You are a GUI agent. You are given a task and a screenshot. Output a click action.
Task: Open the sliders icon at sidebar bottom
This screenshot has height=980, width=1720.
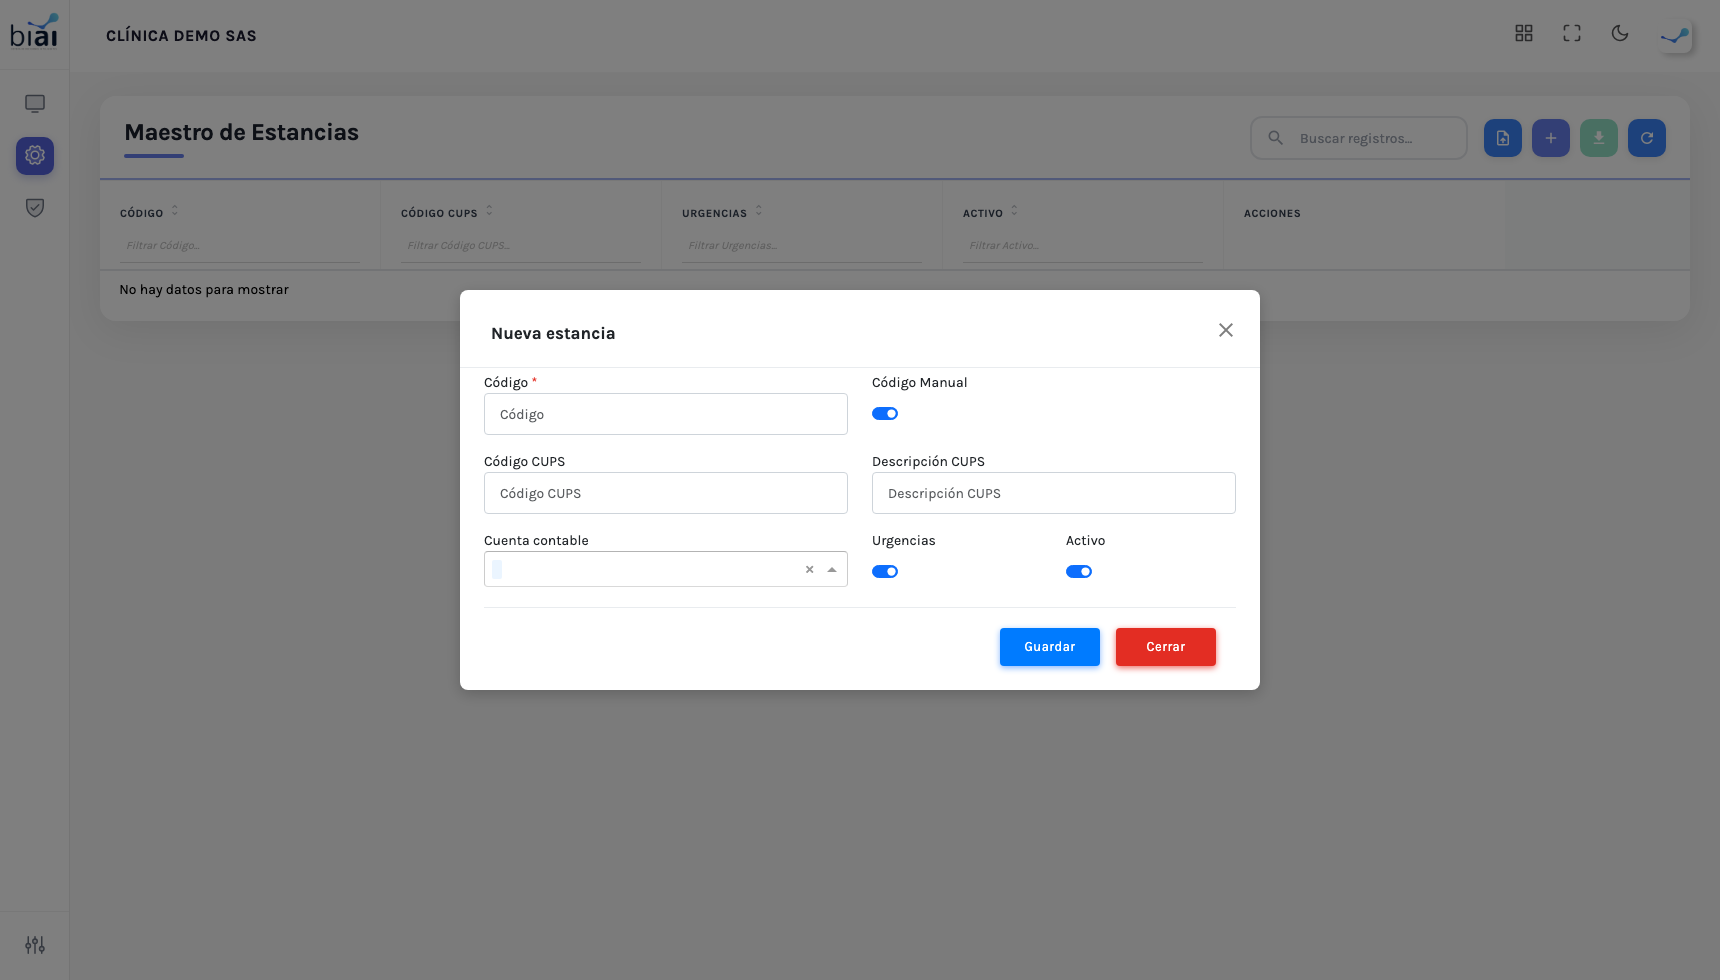coord(35,945)
